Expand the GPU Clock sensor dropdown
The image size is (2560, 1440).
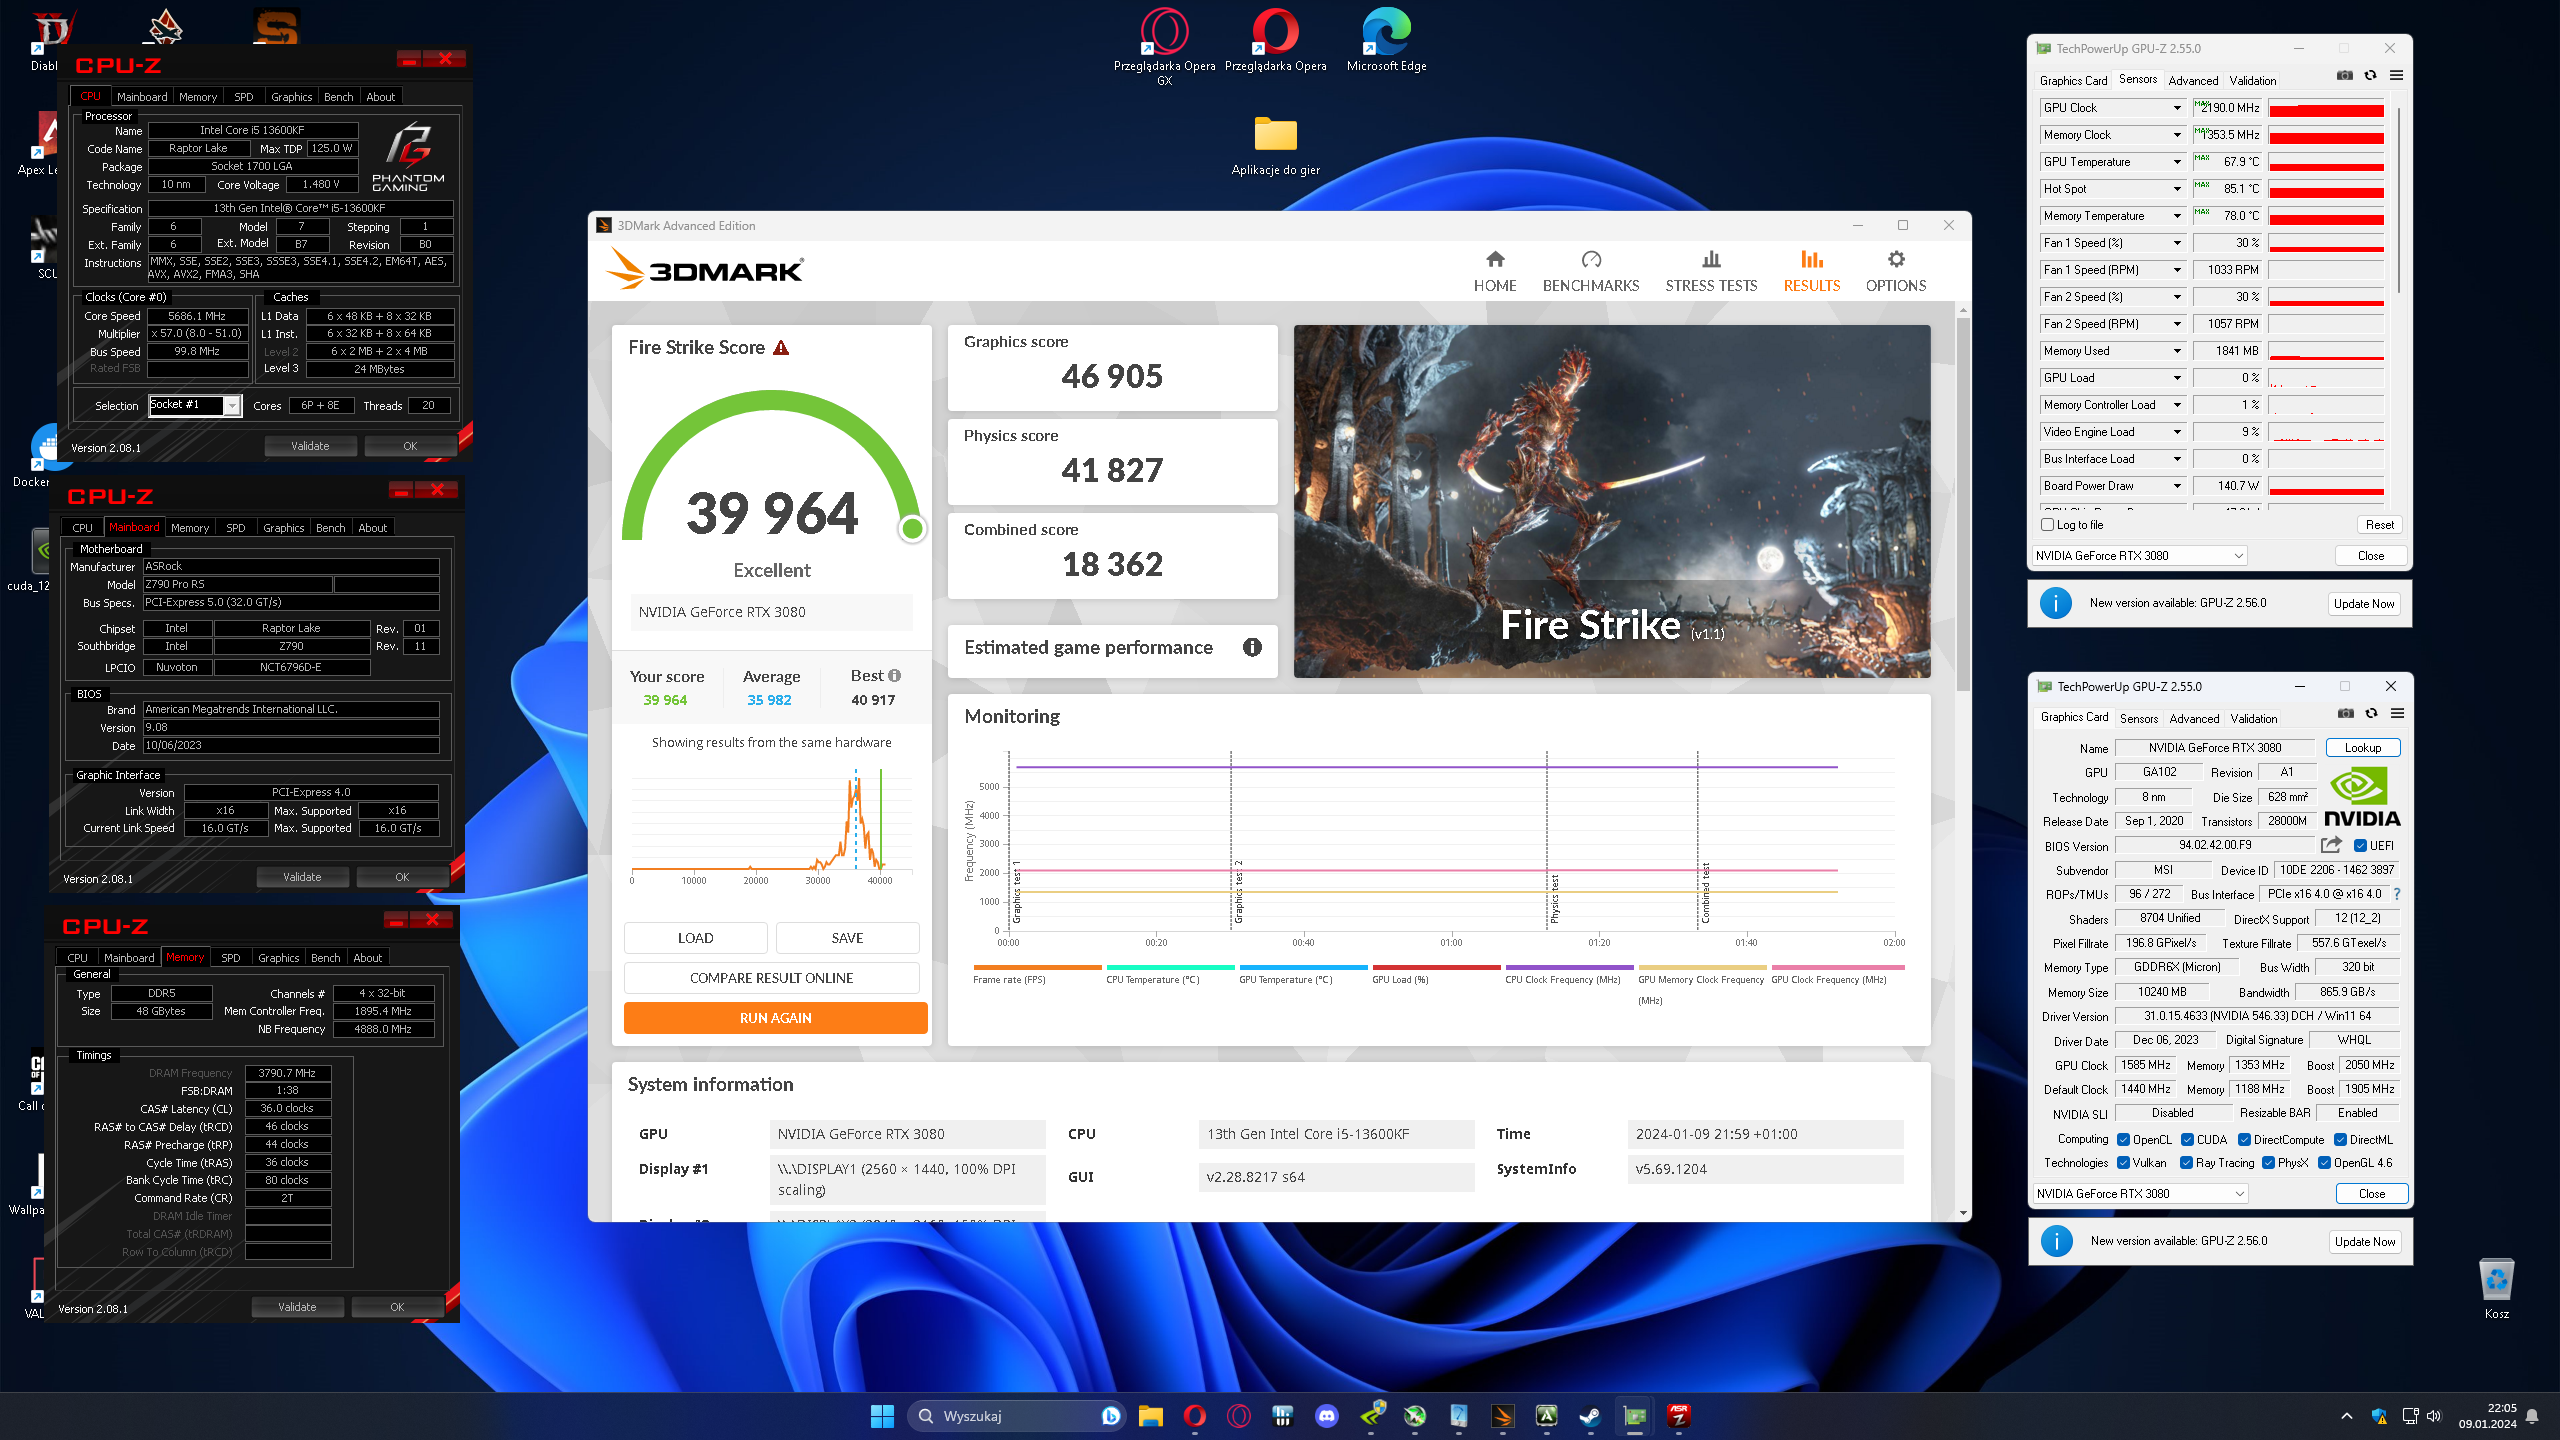coord(2177,108)
